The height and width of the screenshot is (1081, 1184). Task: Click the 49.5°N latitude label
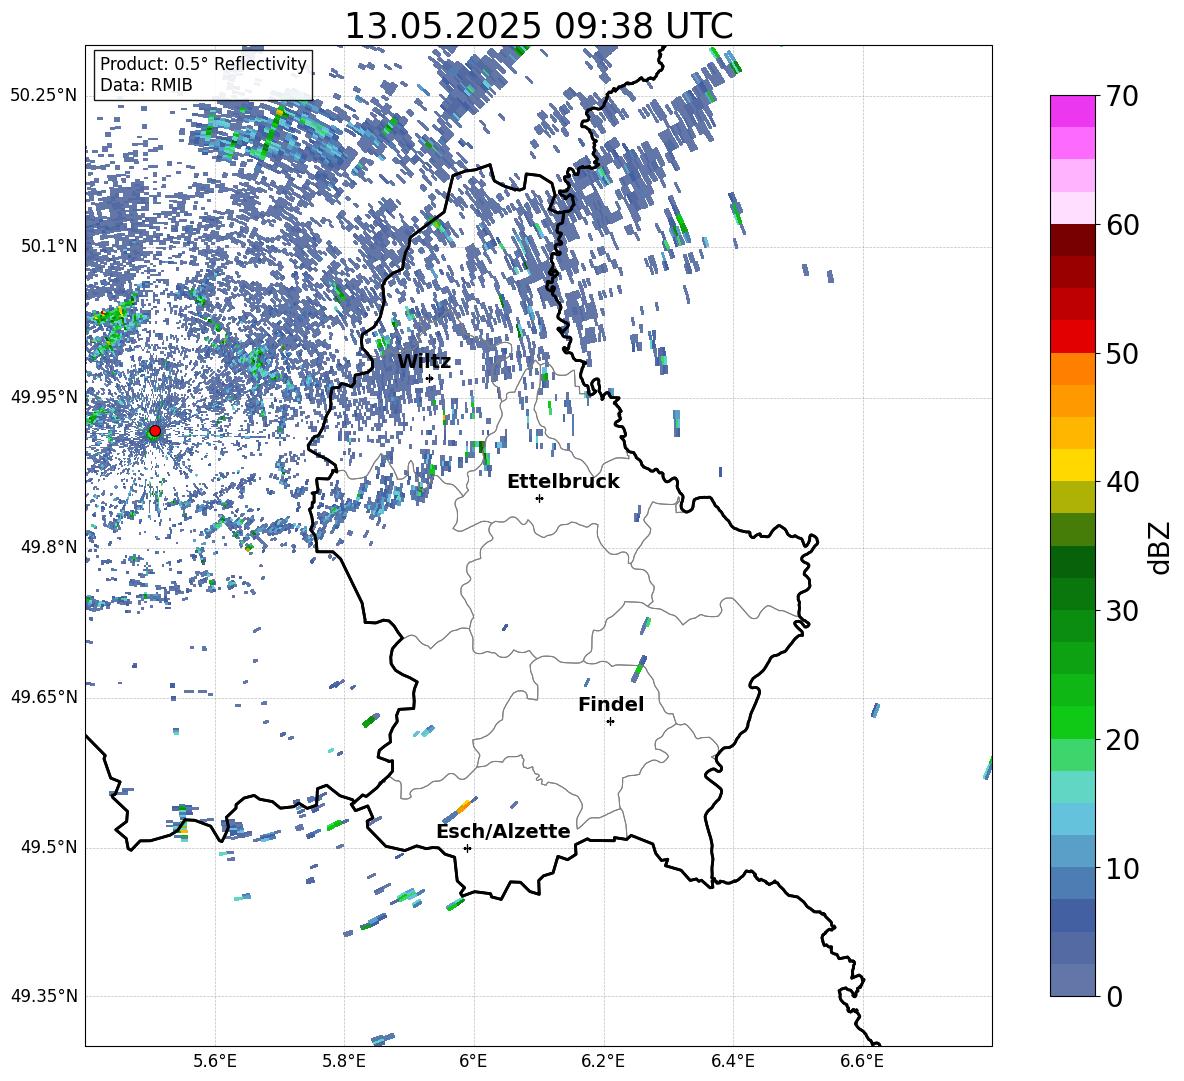click(49, 847)
